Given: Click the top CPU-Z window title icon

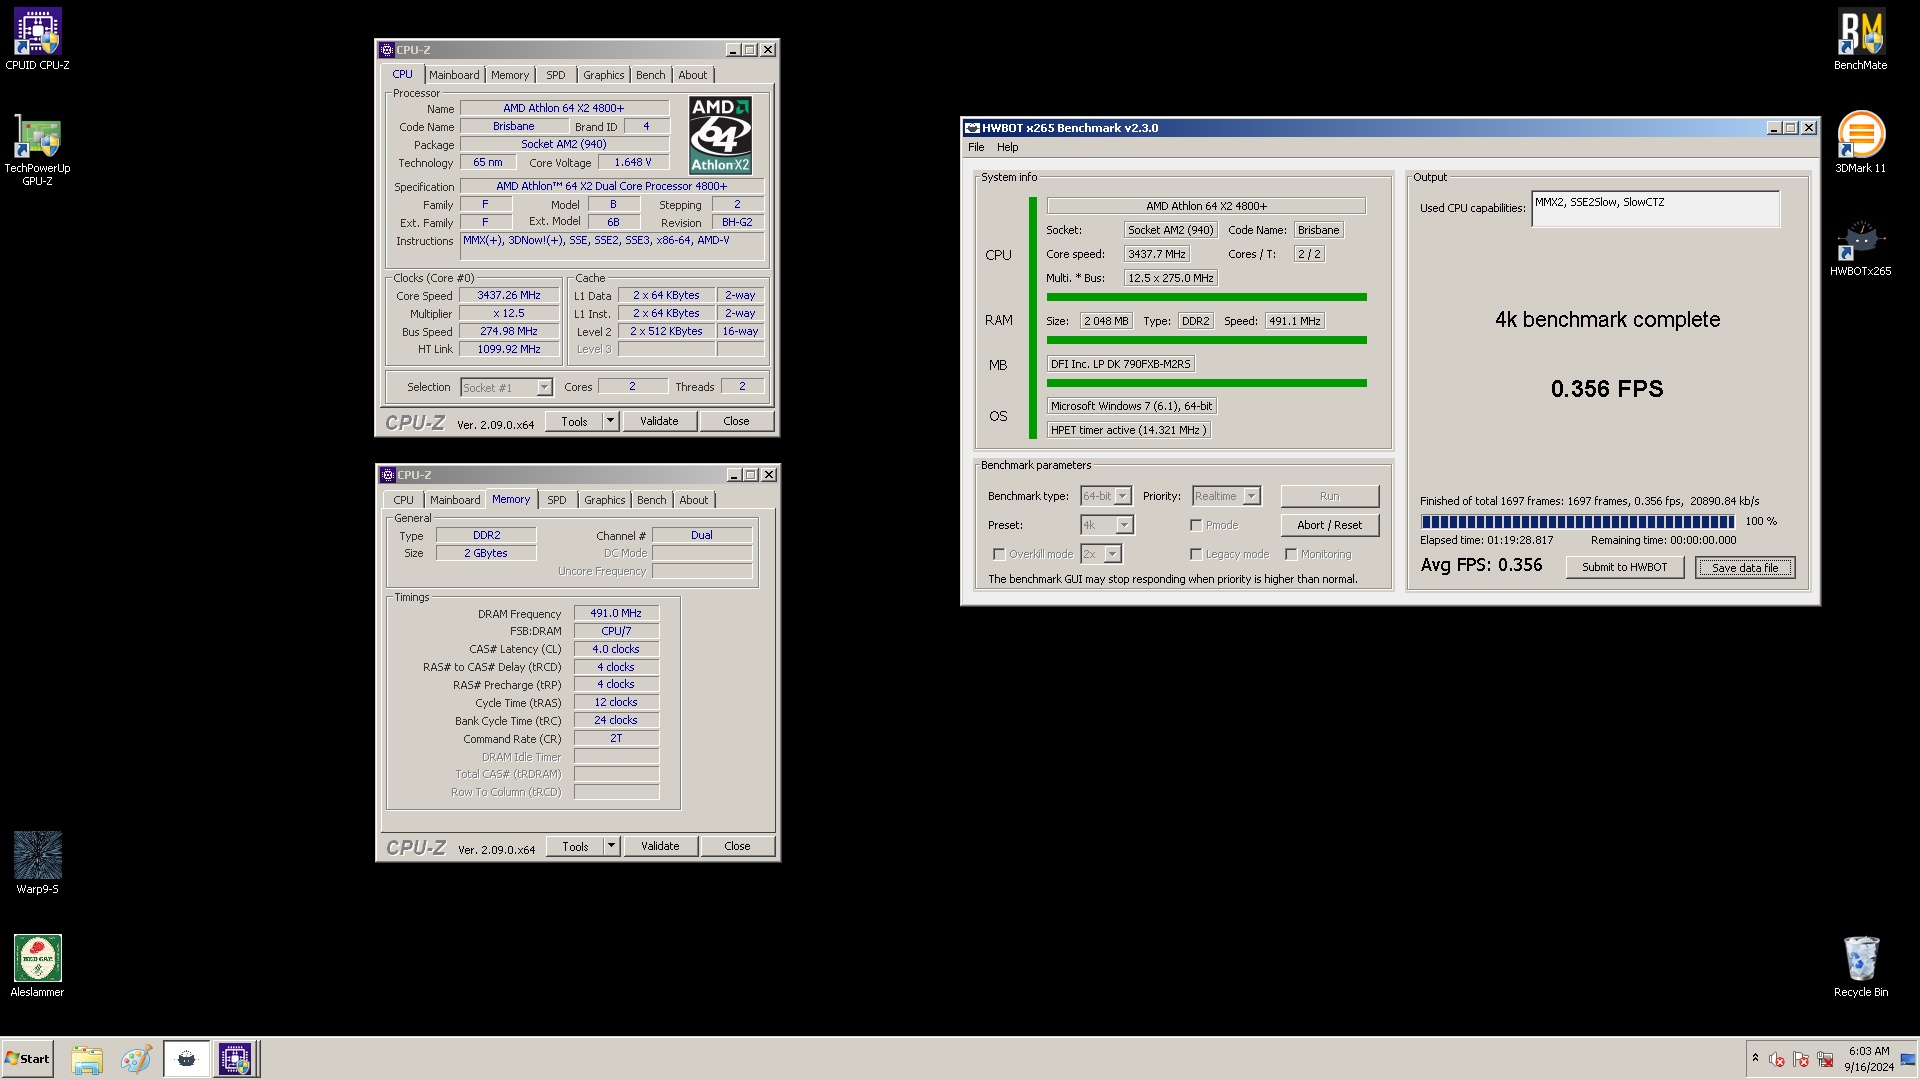Looking at the screenshot, I should click(x=387, y=50).
